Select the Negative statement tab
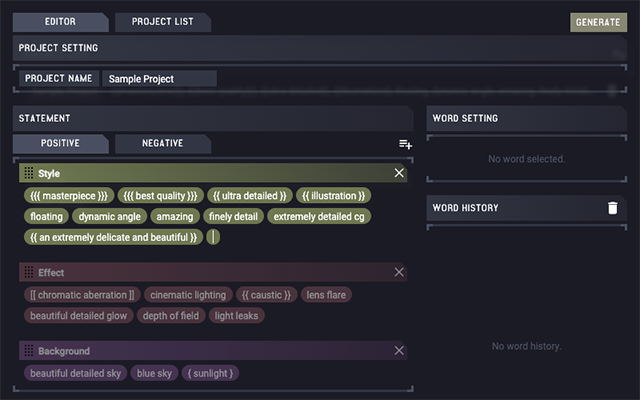 (x=161, y=143)
